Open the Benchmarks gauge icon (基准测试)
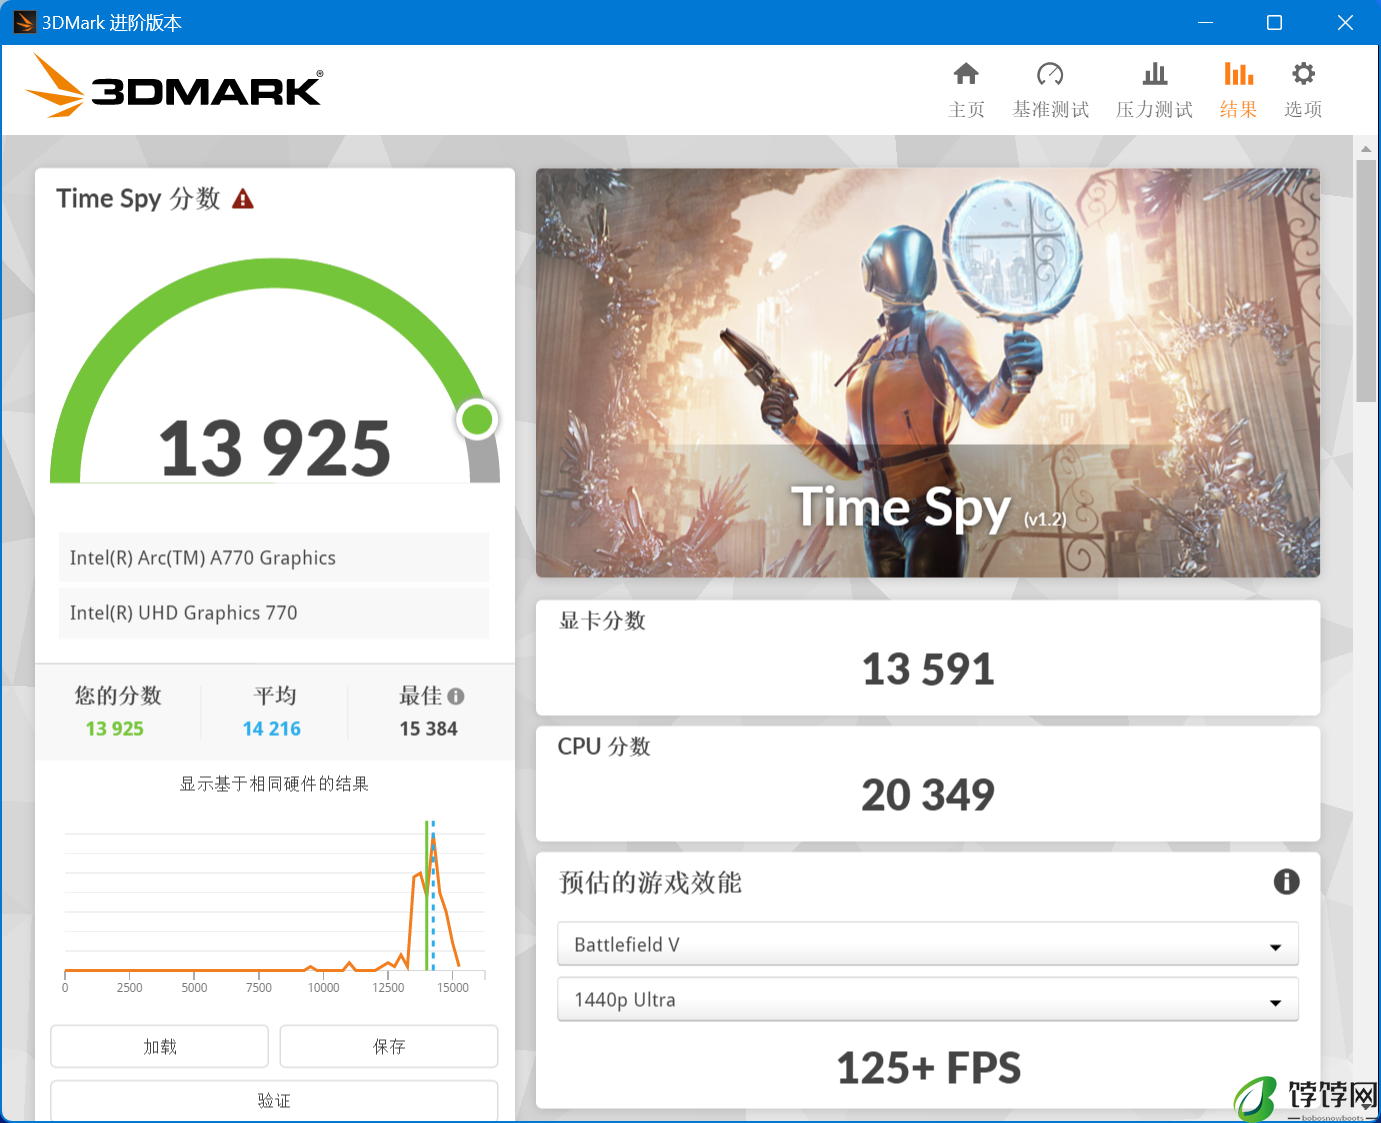 coord(1050,74)
